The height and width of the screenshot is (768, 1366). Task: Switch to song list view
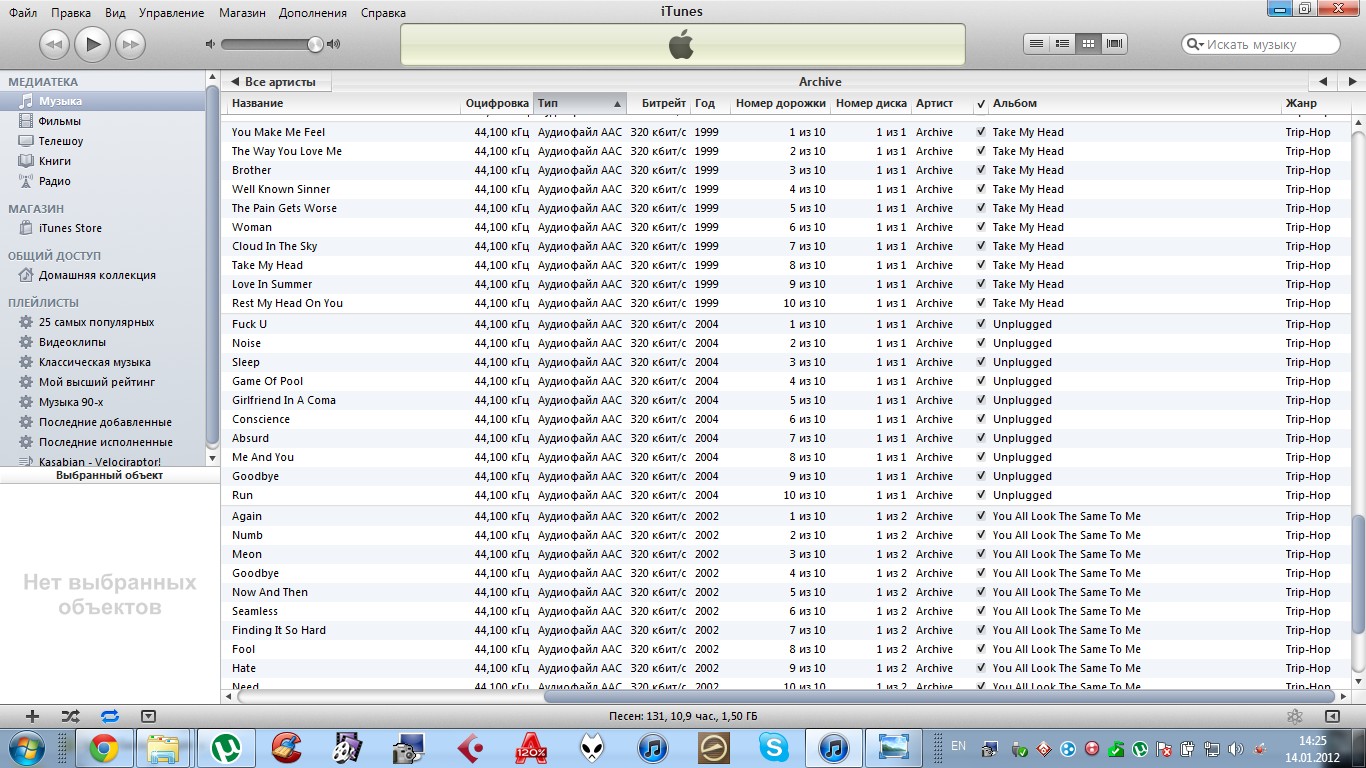pos(1037,44)
